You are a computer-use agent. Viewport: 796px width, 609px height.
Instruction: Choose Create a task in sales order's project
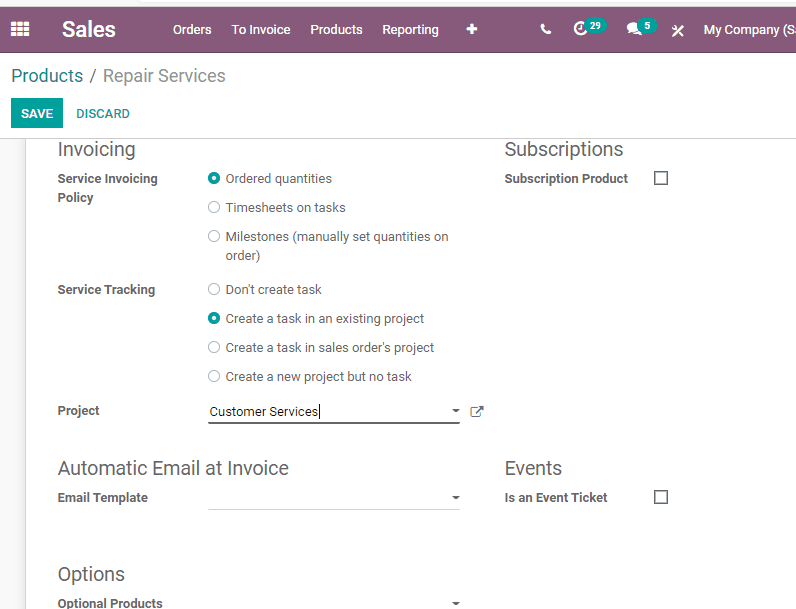point(214,347)
